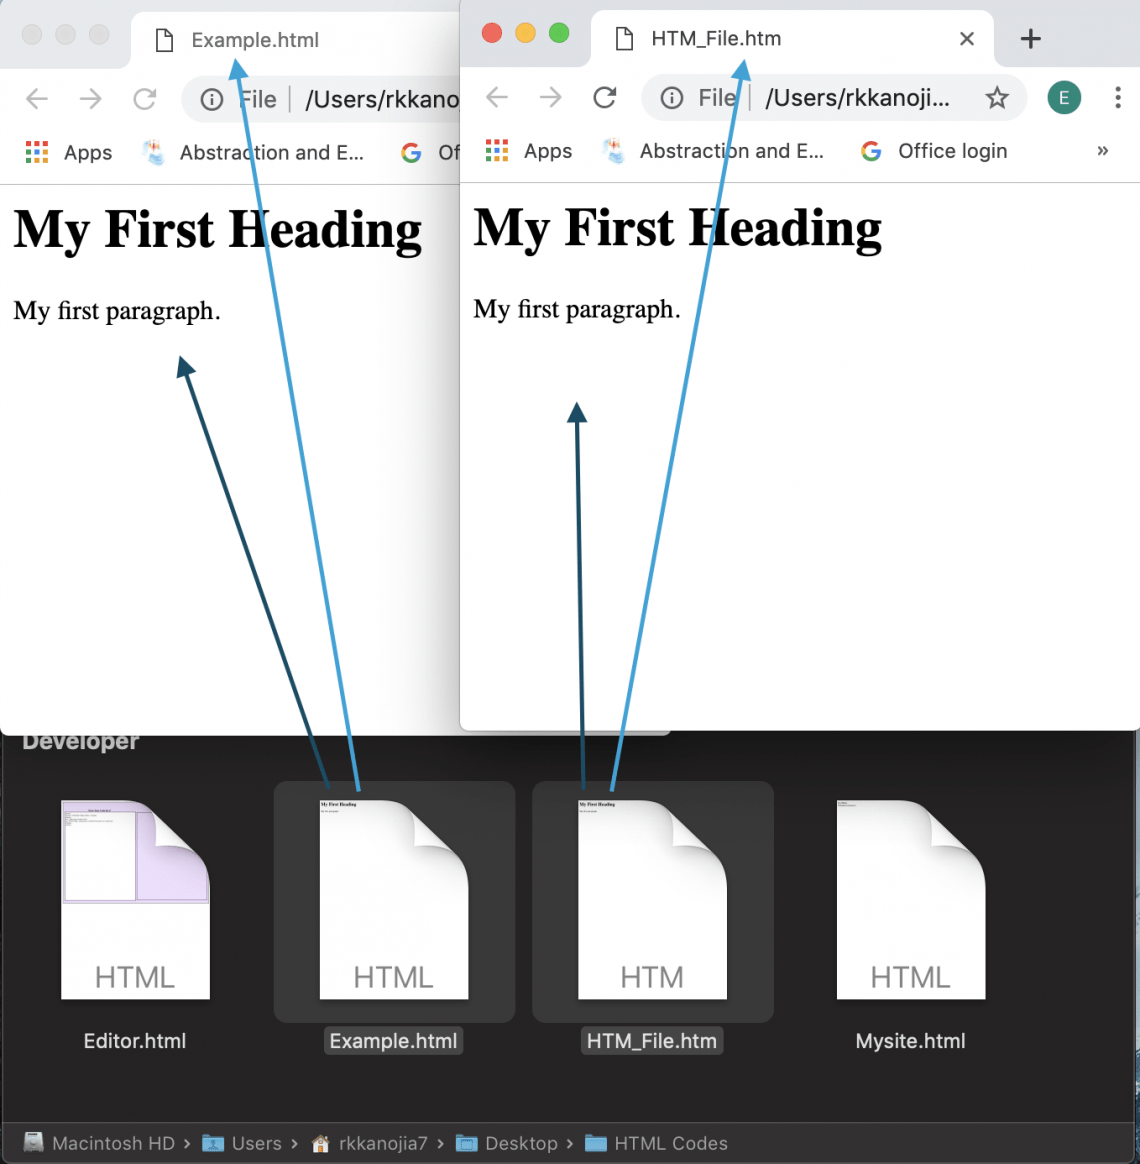Open site information via the info icon
Screen dimensions: 1140x1164
[670, 98]
